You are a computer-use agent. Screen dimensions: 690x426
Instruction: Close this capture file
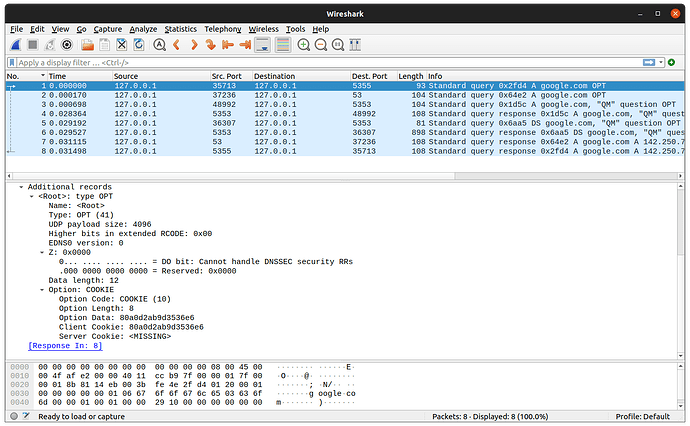pos(122,45)
